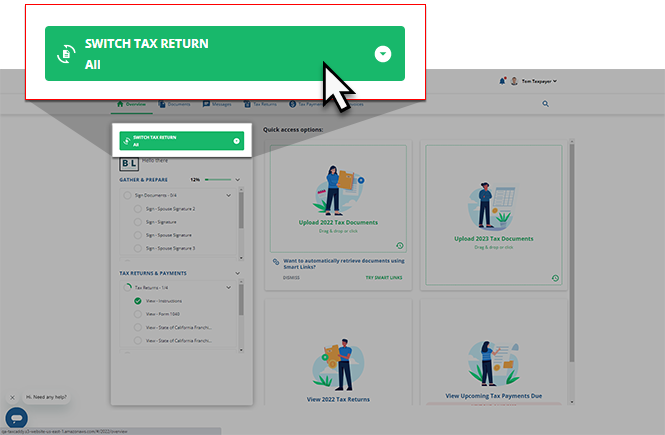Open the chat support button
665x435 pixels.
coord(17,418)
